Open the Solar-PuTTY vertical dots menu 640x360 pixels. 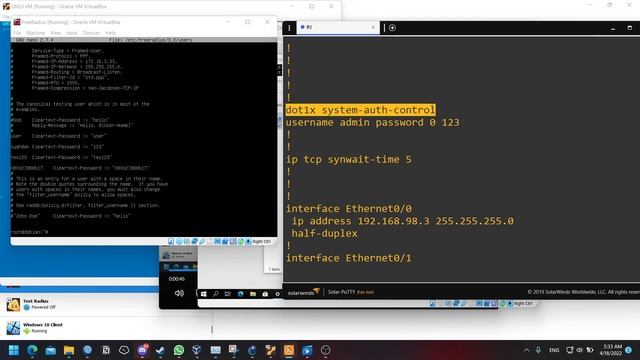[289, 28]
